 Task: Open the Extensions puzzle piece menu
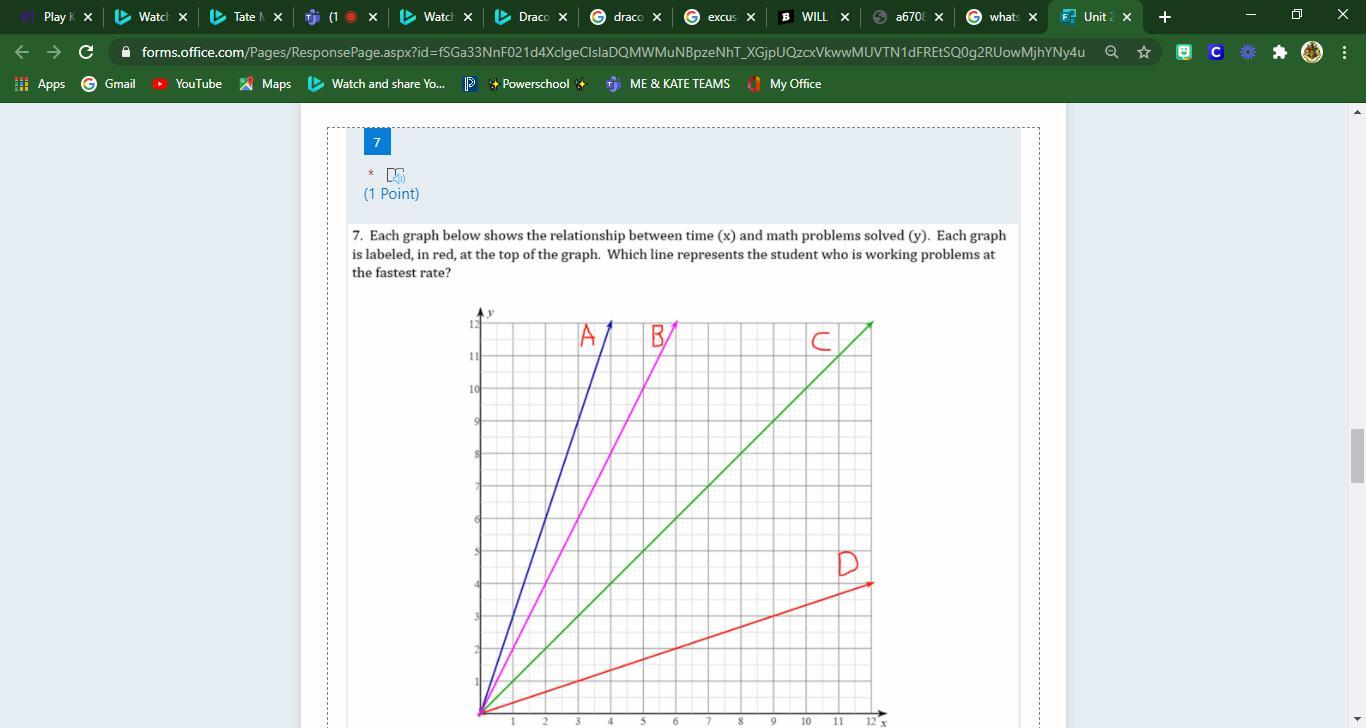click(x=1280, y=52)
